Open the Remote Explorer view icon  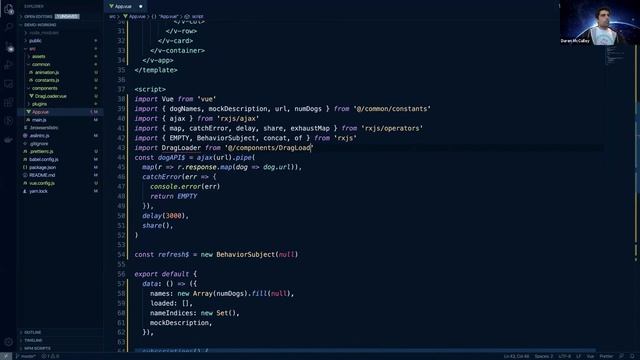tap(9, 84)
